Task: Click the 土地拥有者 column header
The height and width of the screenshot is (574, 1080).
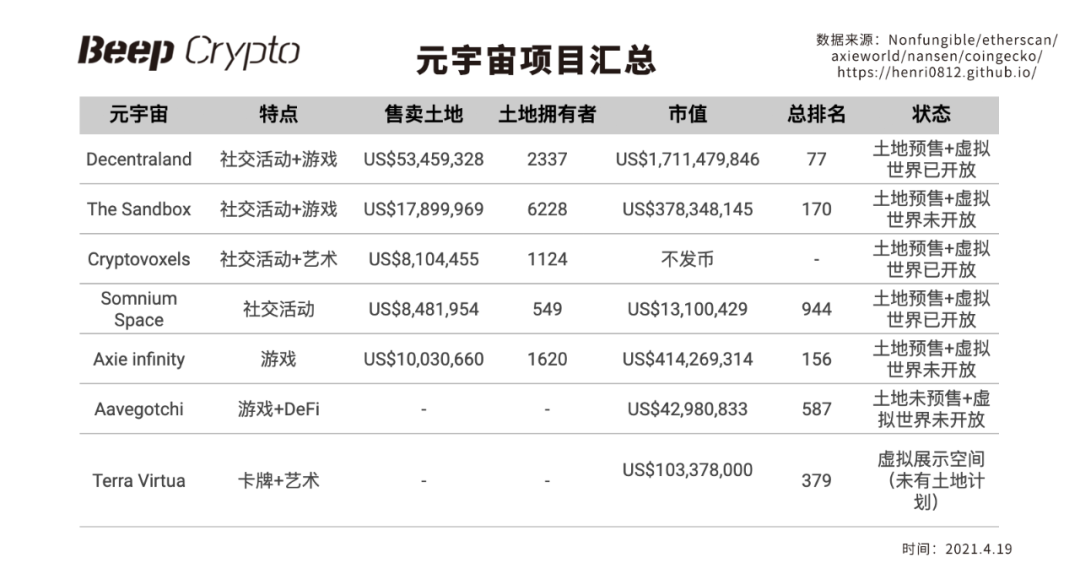Action: 547,114
